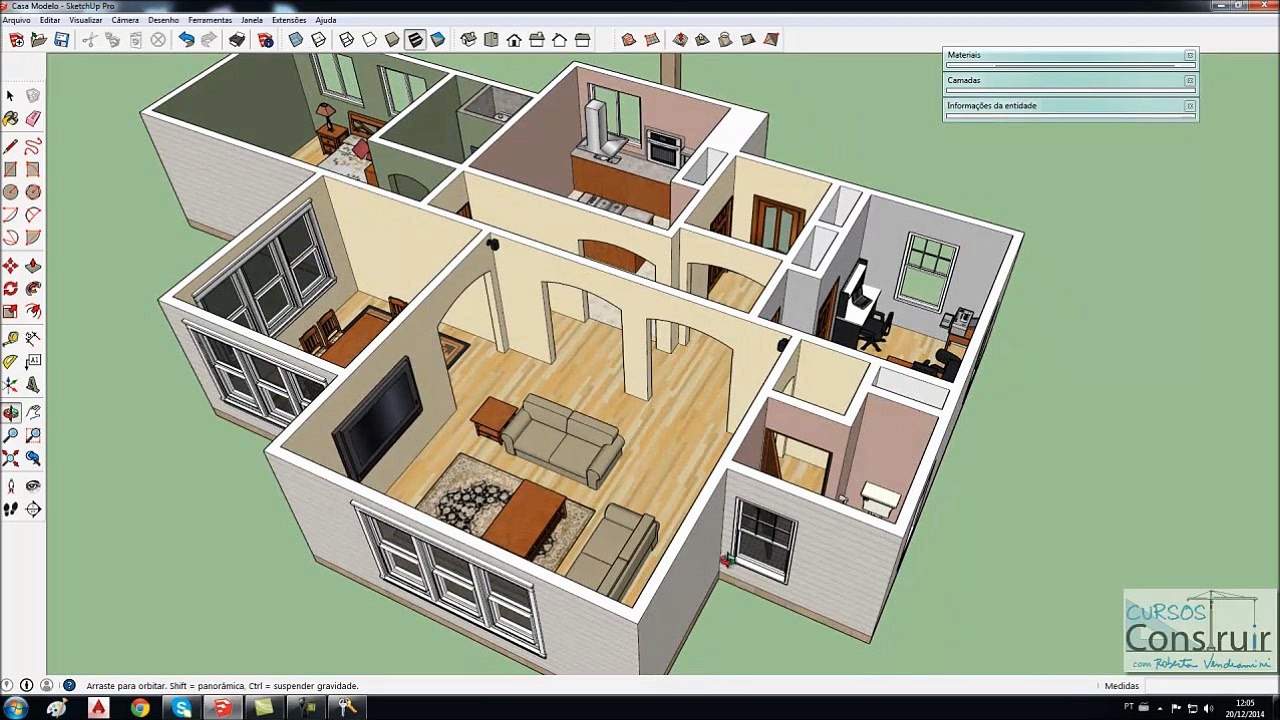
Task: Click the help question mark in status bar
Action: point(69,686)
